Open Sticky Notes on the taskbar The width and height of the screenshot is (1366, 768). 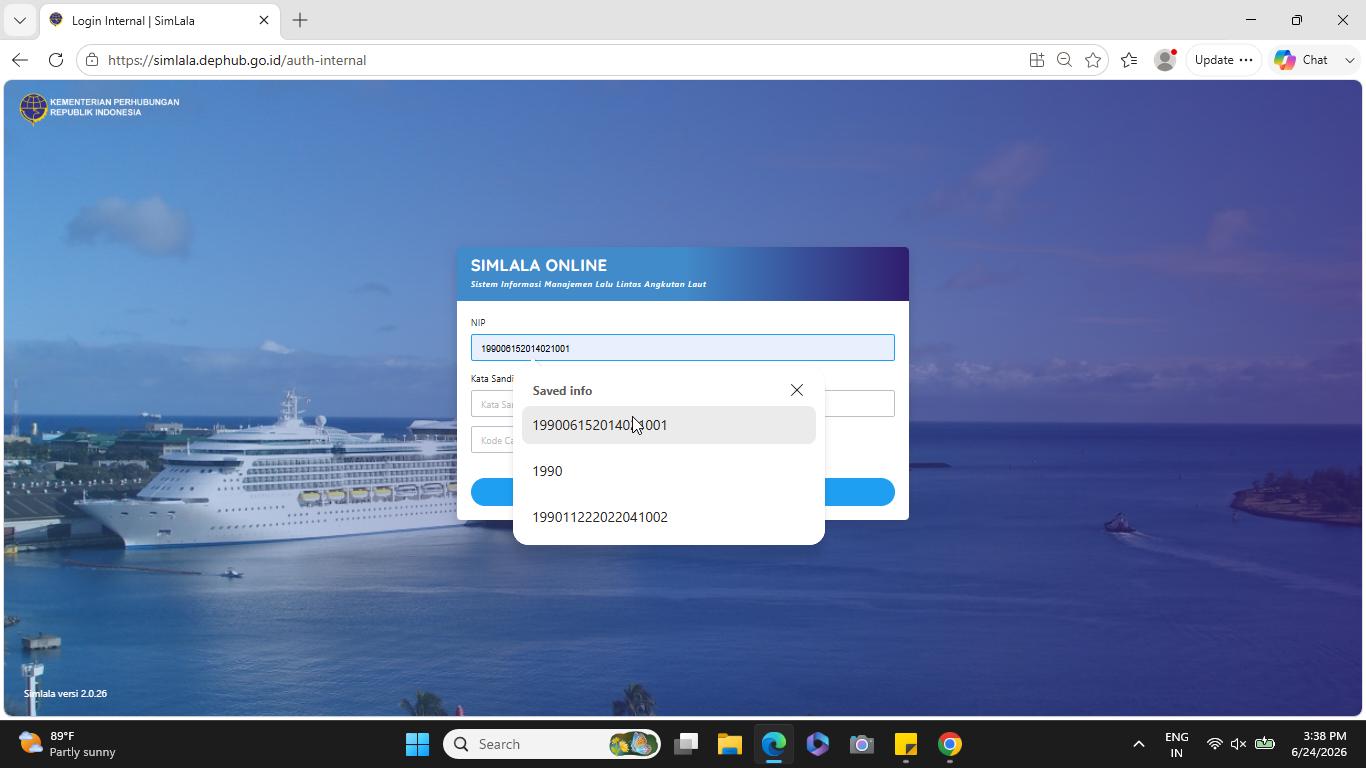[906, 744]
